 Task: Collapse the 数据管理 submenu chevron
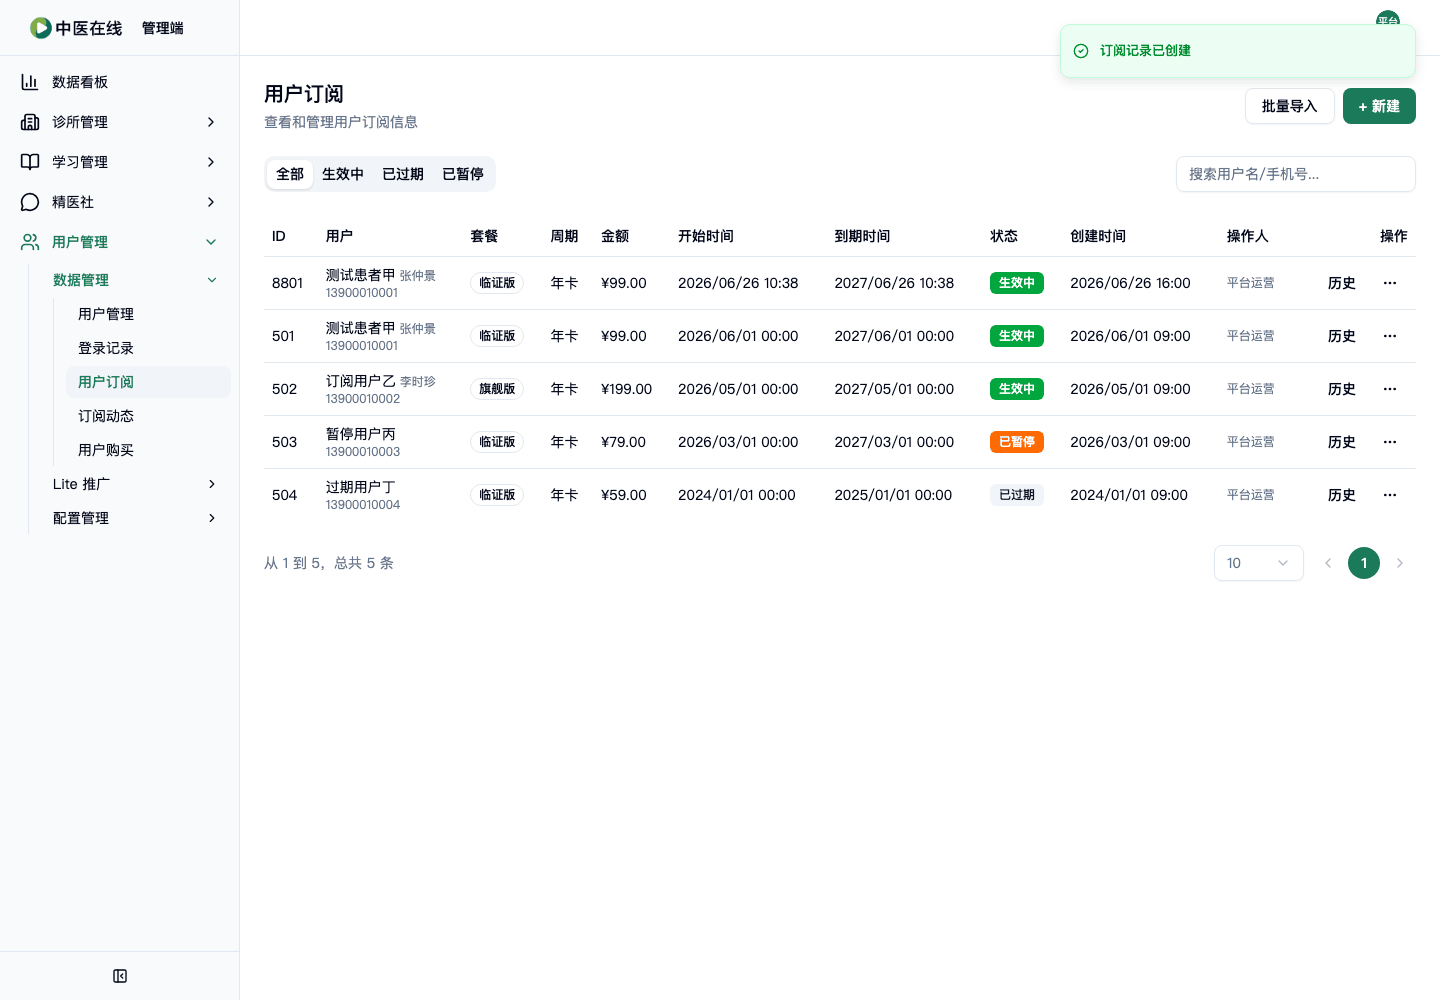pos(212,280)
